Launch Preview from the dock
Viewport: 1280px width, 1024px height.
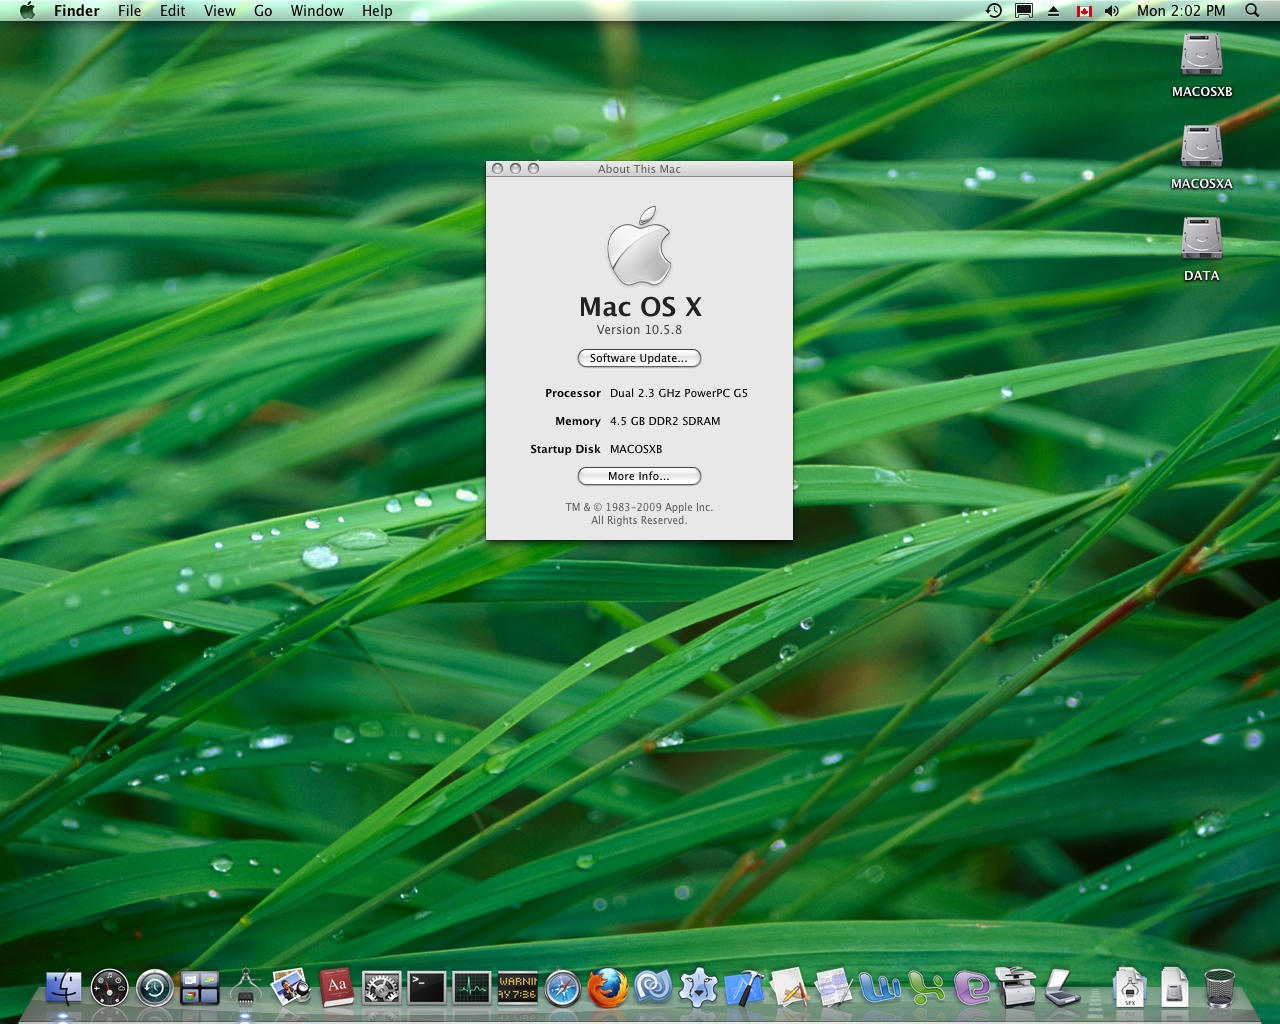point(291,988)
